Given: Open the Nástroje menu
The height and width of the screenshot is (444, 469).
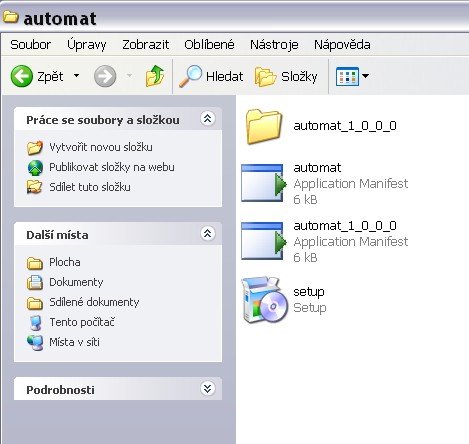Looking at the screenshot, I should pos(274,45).
